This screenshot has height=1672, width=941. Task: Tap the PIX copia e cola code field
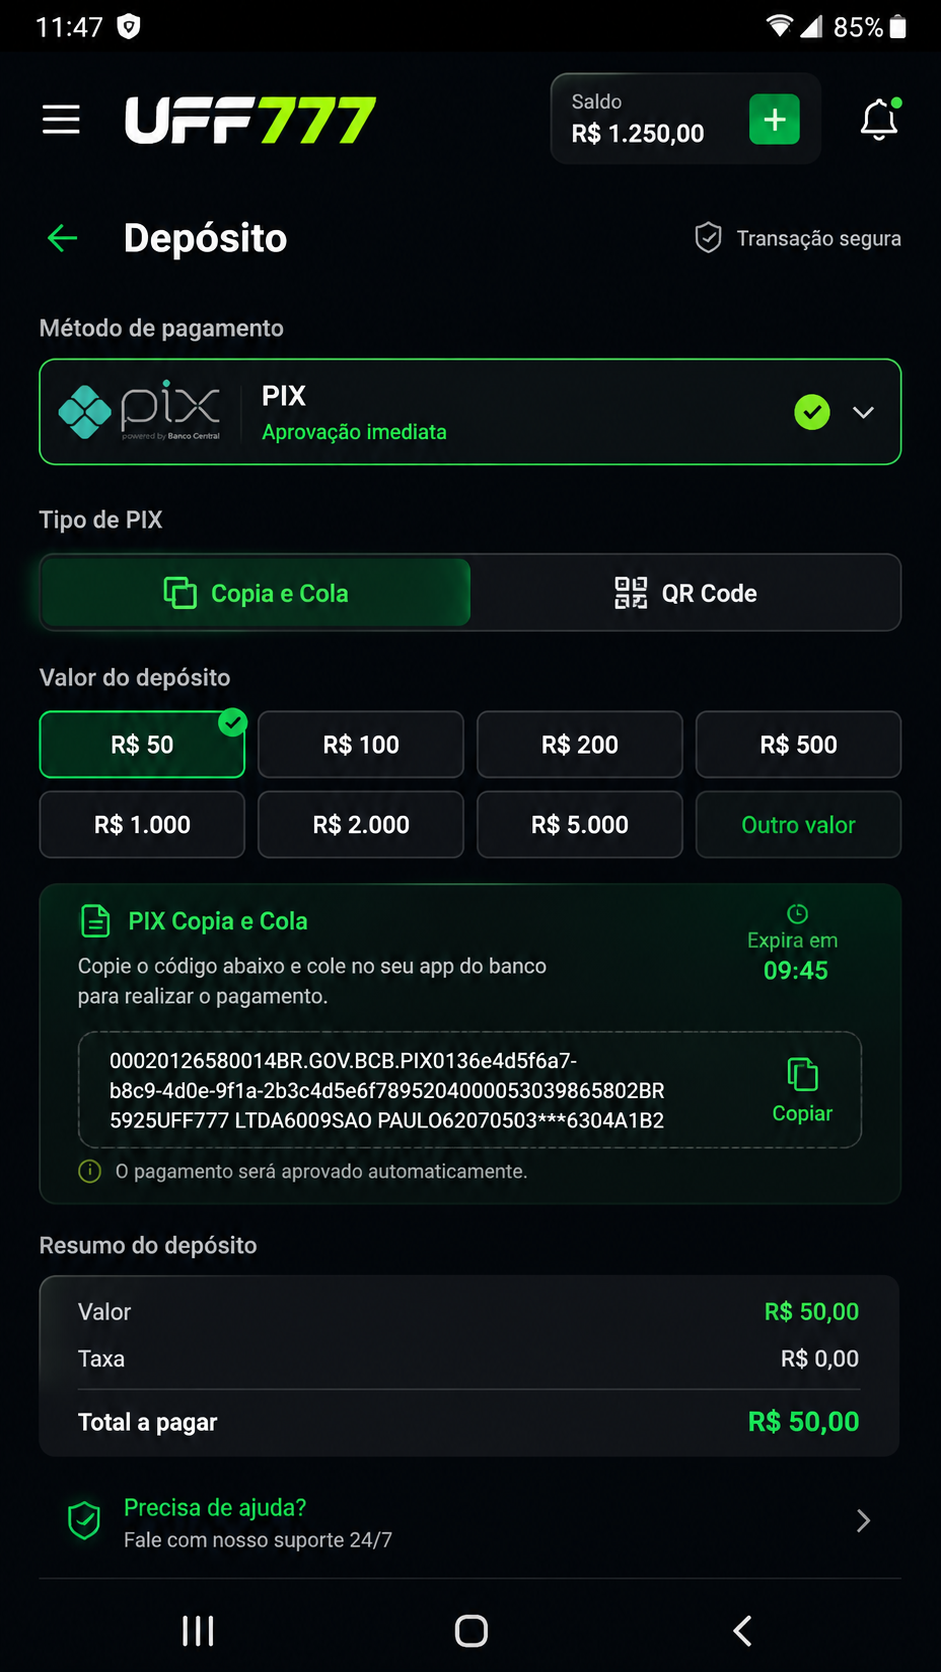point(470,1090)
